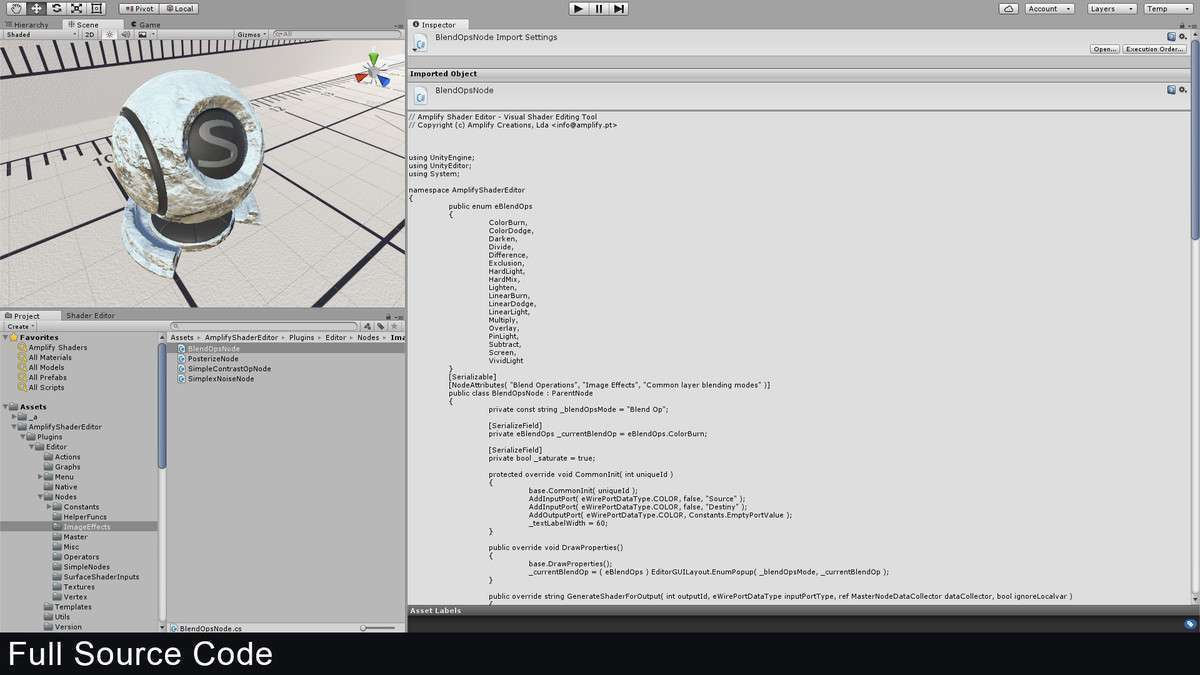Image resolution: width=1200 pixels, height=675 pixels.
Task: Expand the _a folder
Action: pyautogui.click(x=14, y=417)
